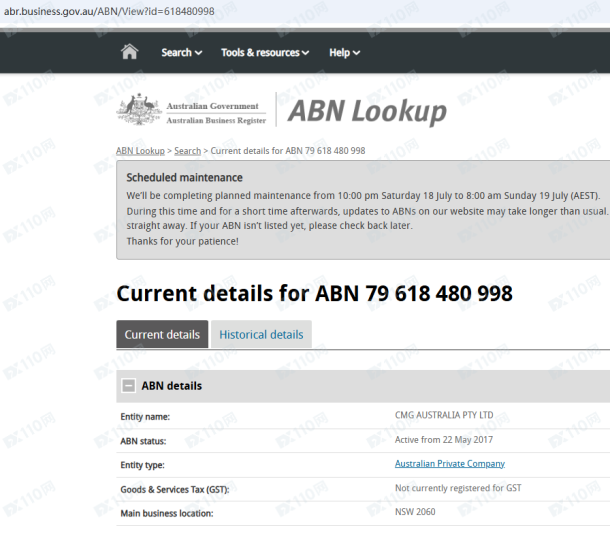610x543 pixels.
Task: Click the Scheduled maintenance heading
Action: [184, 178]
